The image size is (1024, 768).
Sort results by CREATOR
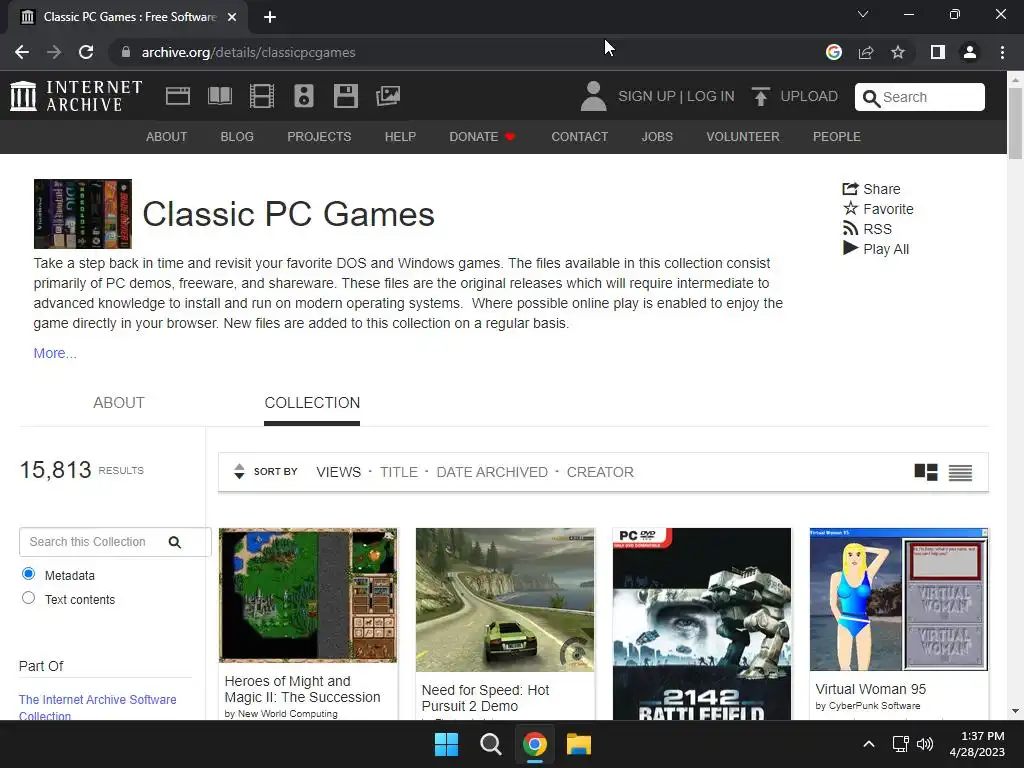600,472
